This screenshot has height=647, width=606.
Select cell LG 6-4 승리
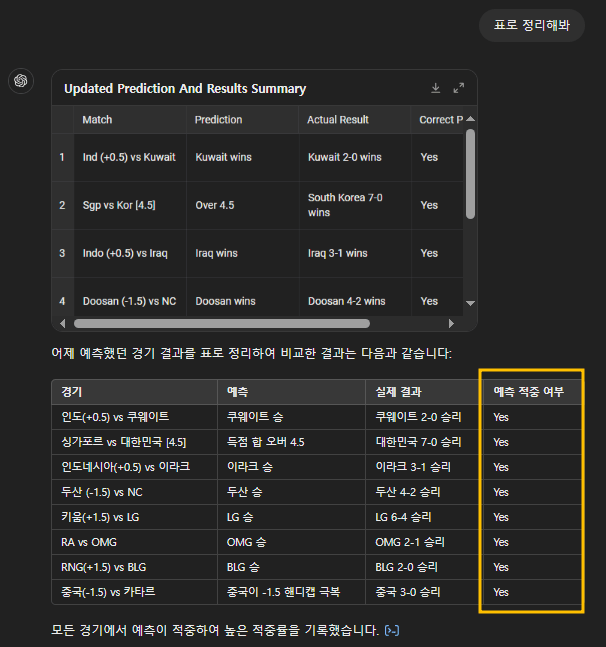pyautogui.click(x=424, y=517)
